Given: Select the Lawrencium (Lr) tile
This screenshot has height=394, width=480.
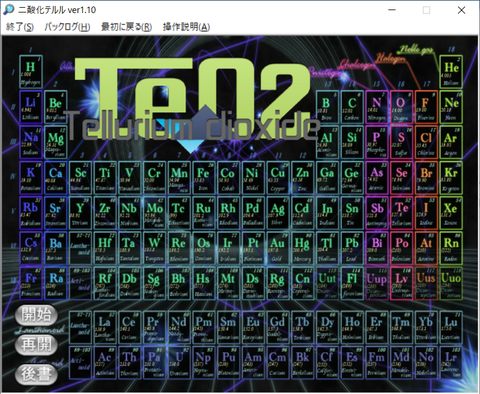Looking at the screenshot, I should (451, 363).
